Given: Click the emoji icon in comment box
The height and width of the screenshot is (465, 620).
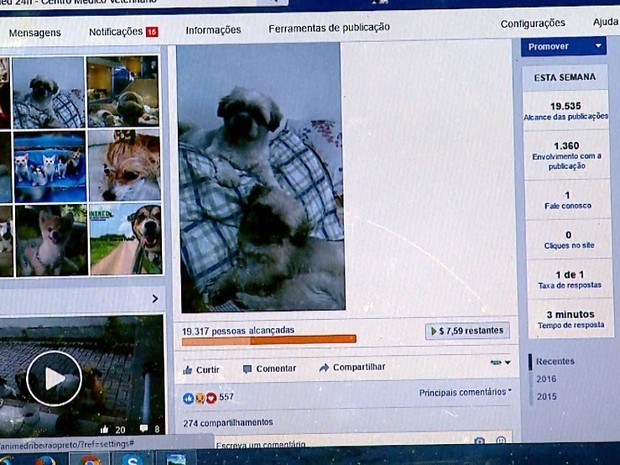Looking at the screenshot, I should pyautogui.click(x=501, y=441).
